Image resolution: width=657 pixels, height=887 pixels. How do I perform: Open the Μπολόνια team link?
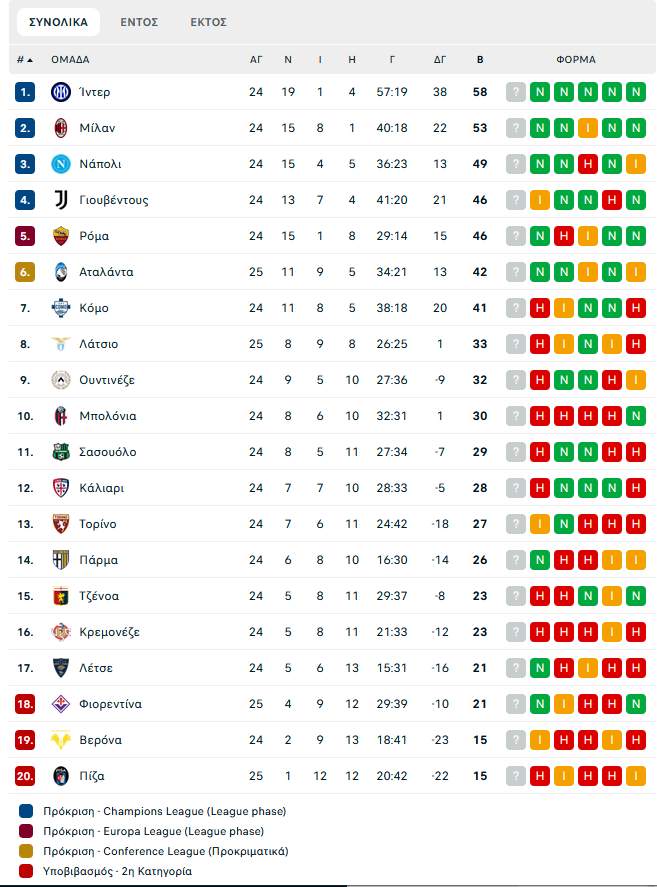pos(107,416)
